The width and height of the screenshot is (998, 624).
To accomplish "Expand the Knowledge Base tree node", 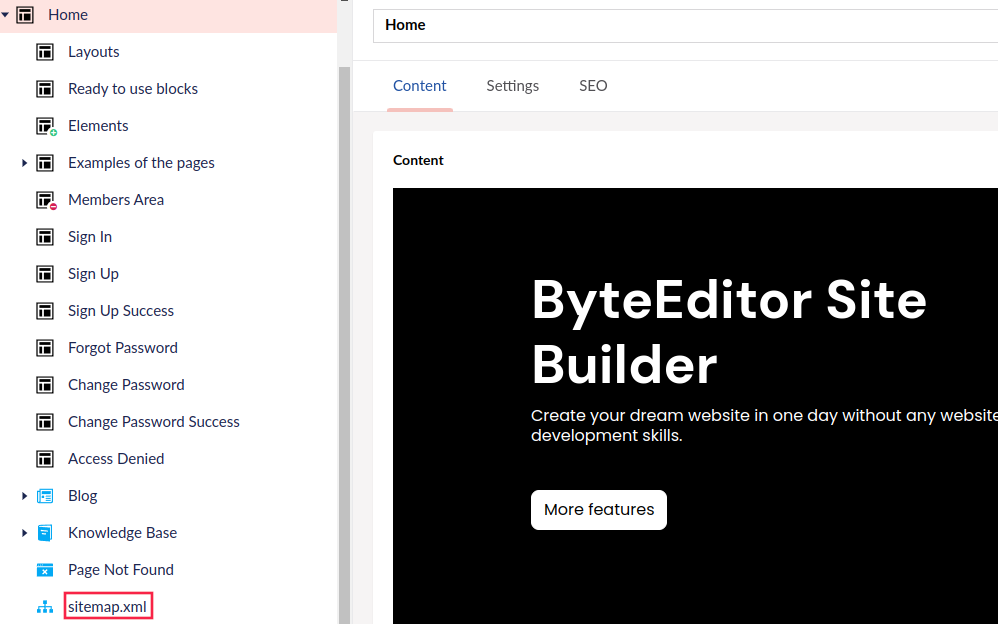I will (x=25, y=533).
